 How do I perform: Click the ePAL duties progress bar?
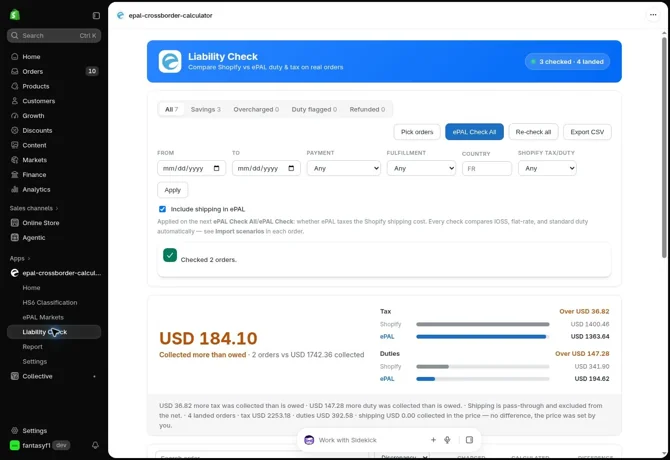[x=483, y=379]
